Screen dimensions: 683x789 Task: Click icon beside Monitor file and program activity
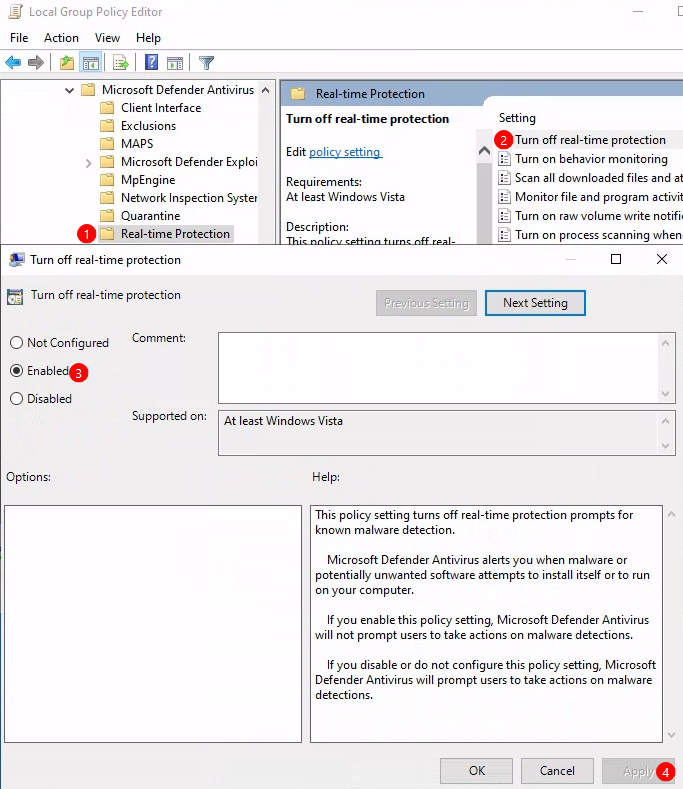(504, 197)
